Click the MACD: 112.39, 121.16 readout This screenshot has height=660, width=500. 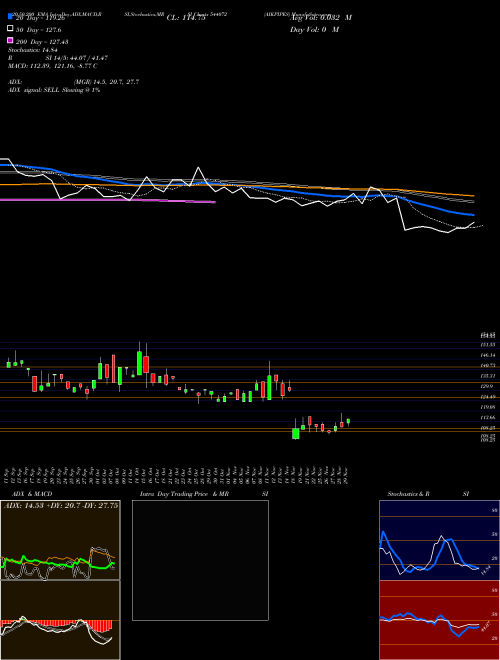pyautogui.click(x=53, y=66)
